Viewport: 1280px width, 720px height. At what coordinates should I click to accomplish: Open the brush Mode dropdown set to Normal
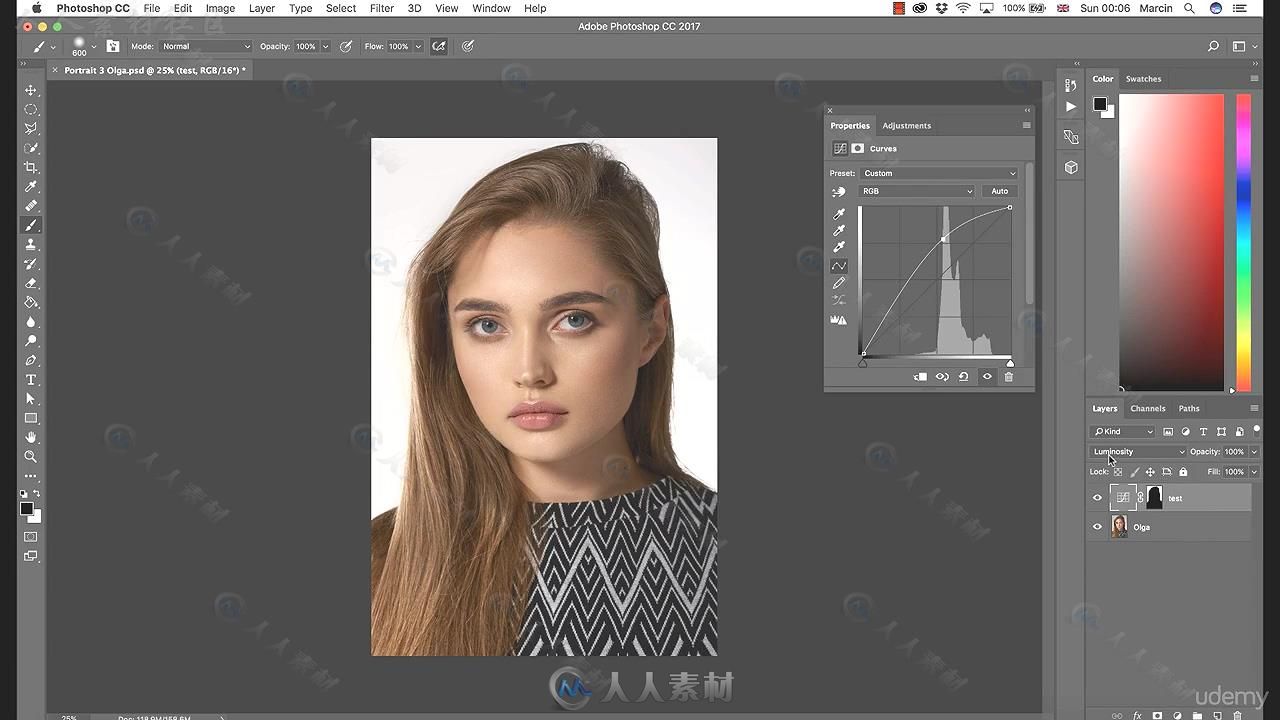tap(206, 46)
